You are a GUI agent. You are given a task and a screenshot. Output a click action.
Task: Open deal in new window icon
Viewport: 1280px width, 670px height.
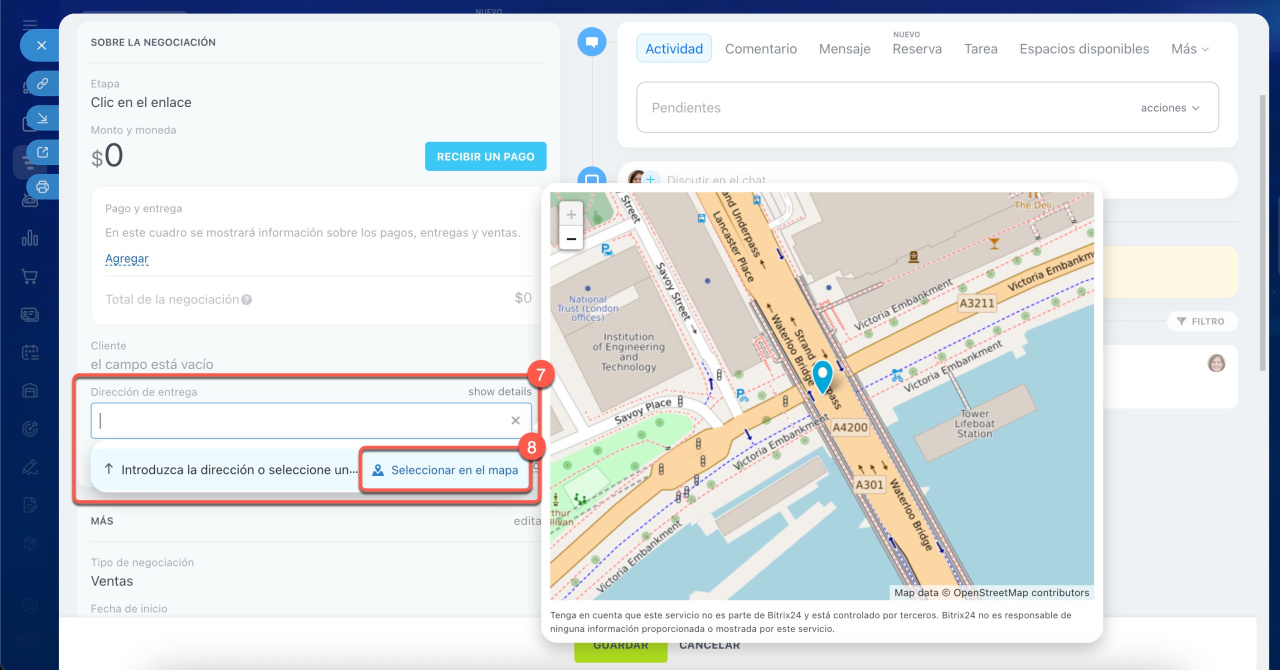[x=43, y=152]
